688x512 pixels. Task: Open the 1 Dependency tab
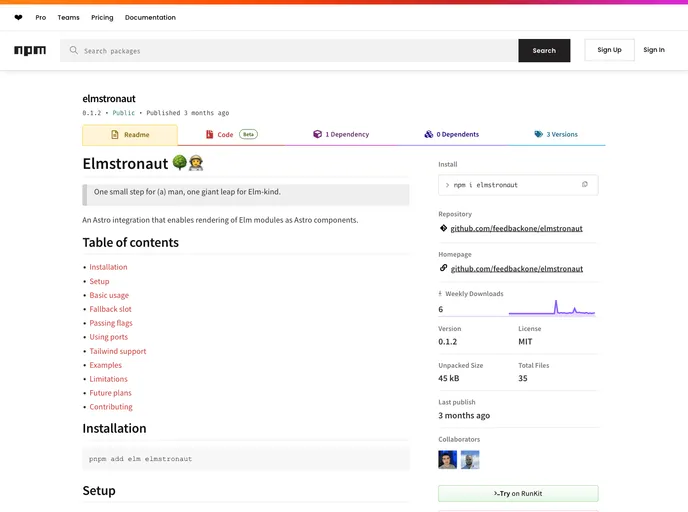click(341, 134)
